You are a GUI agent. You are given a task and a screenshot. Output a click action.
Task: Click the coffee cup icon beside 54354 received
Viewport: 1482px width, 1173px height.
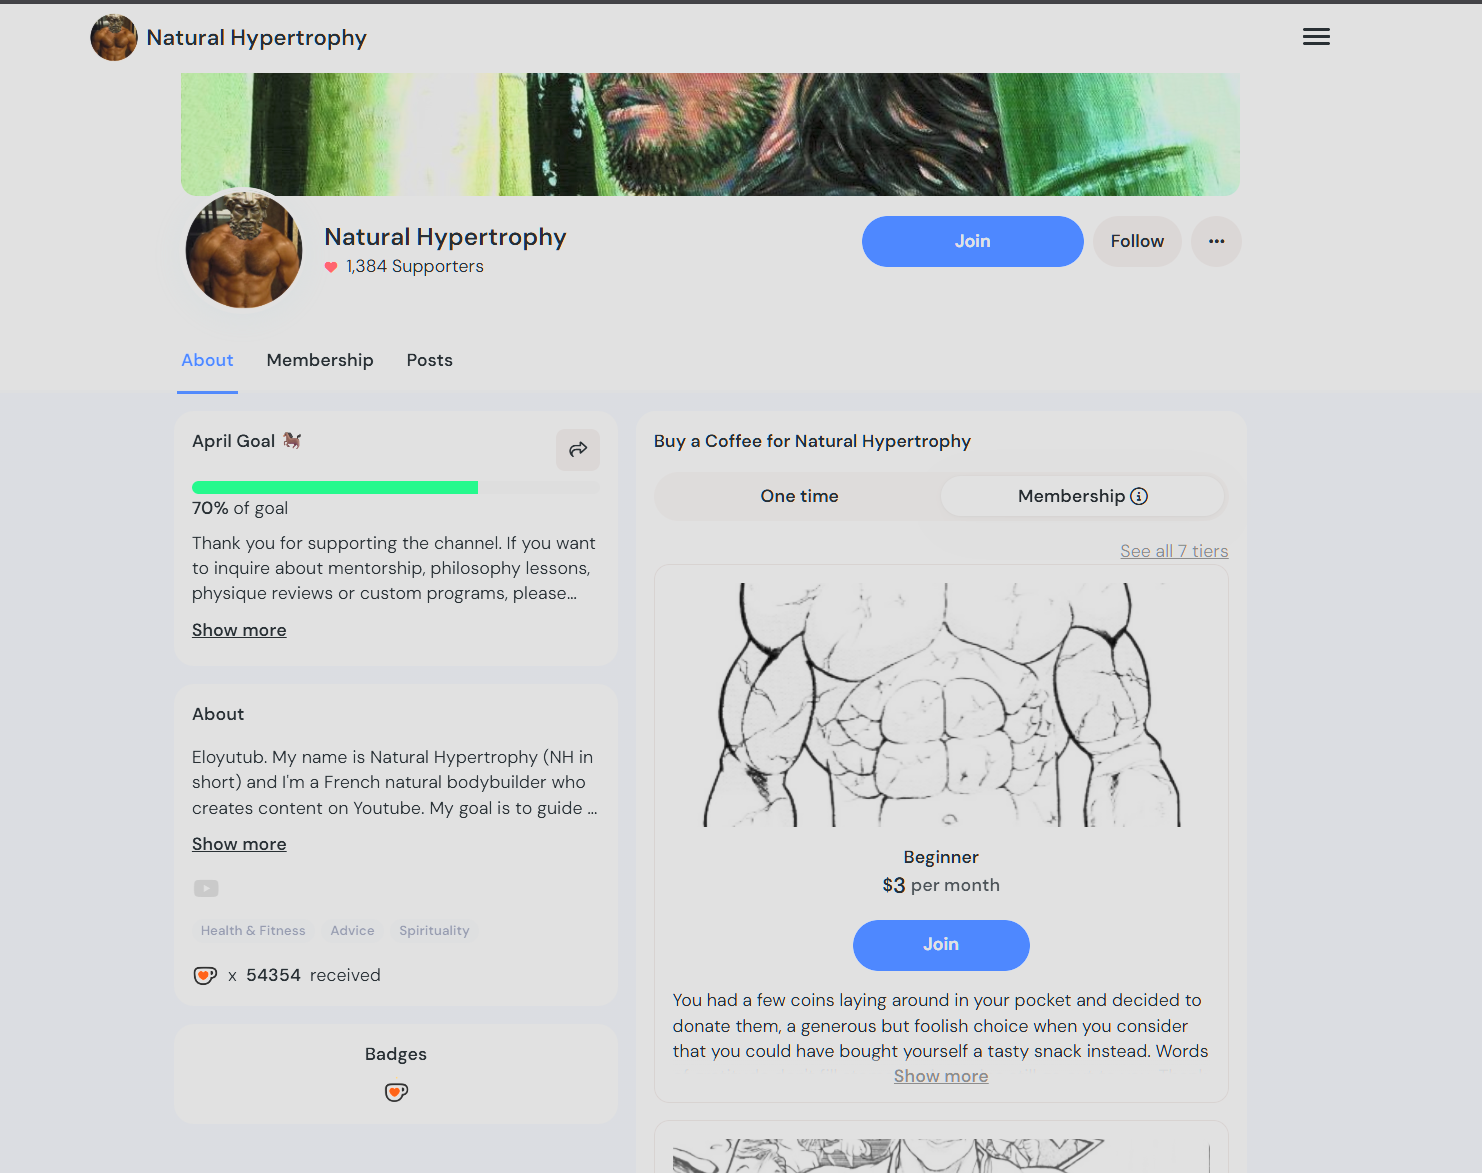205,975
